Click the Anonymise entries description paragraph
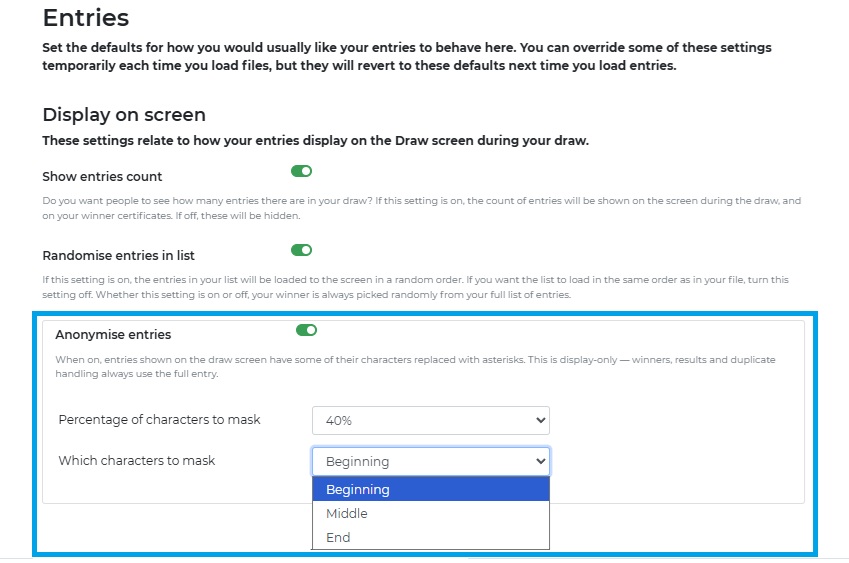The width and height of the screenshot is (849, 563). coord(415,366)
